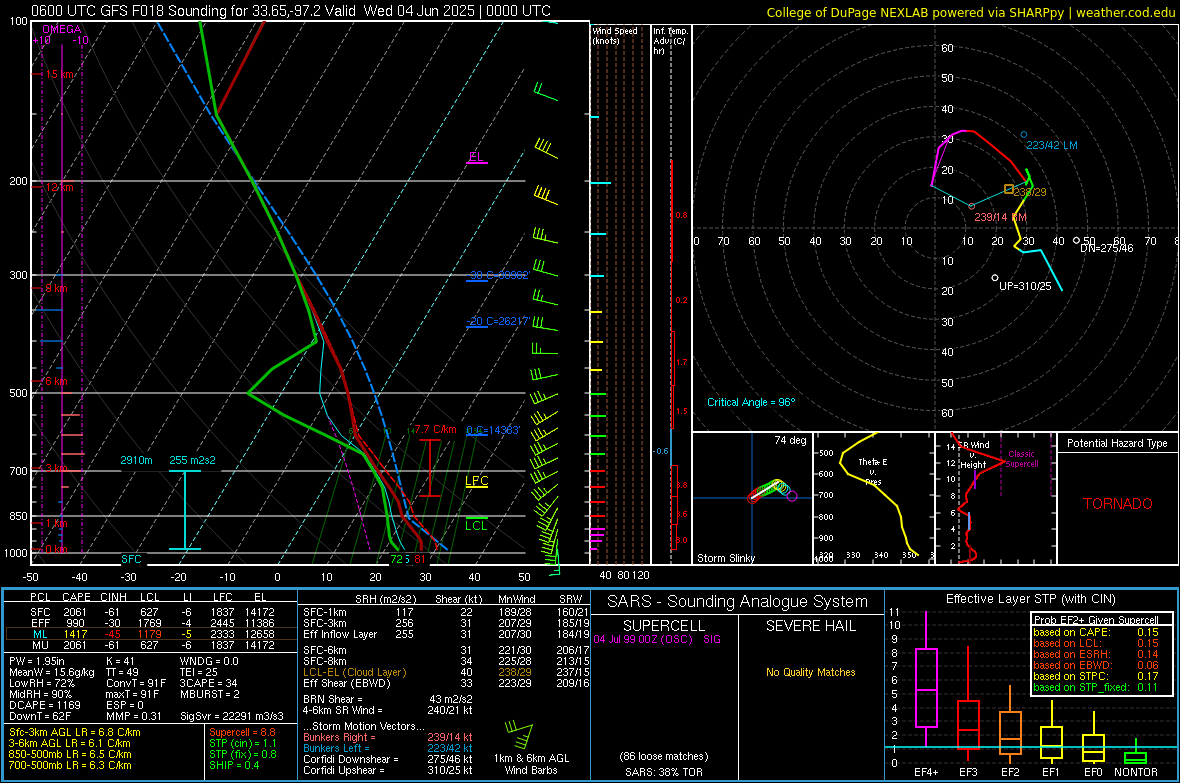This screenshot has width=1180, height=783.
Task: Click the -20 C=26217' height label
Action: click(498, 321)
